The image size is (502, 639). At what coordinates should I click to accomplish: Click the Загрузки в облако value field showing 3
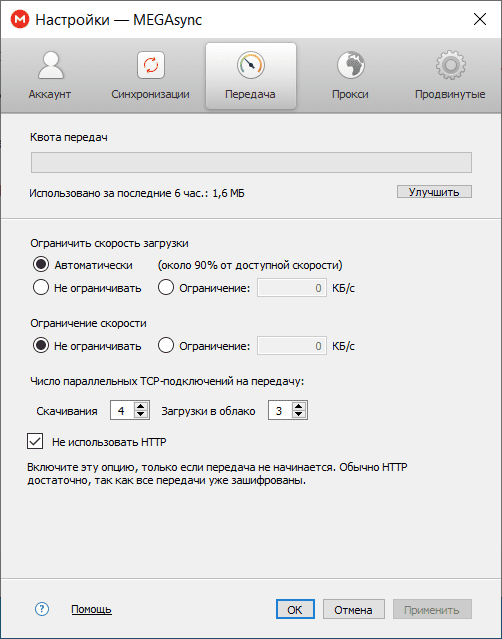click(x=280, y=410)
